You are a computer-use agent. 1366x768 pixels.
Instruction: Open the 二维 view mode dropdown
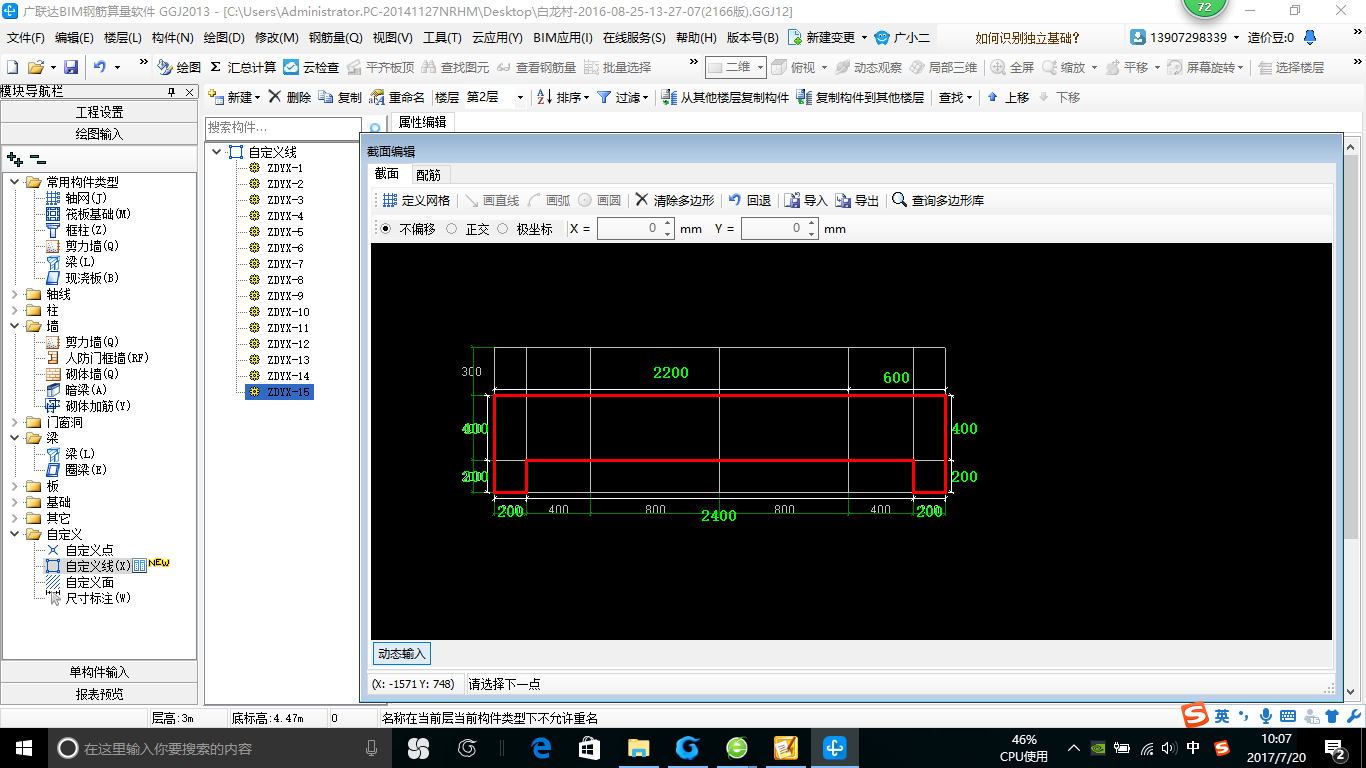pos(760,67)
